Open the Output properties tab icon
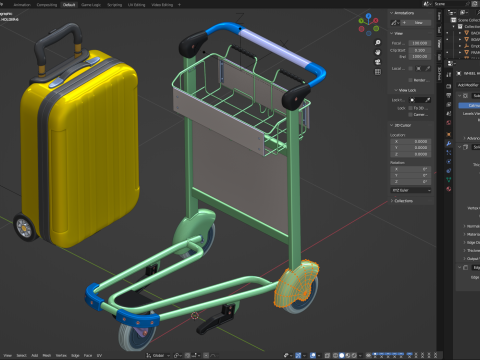 449,95
